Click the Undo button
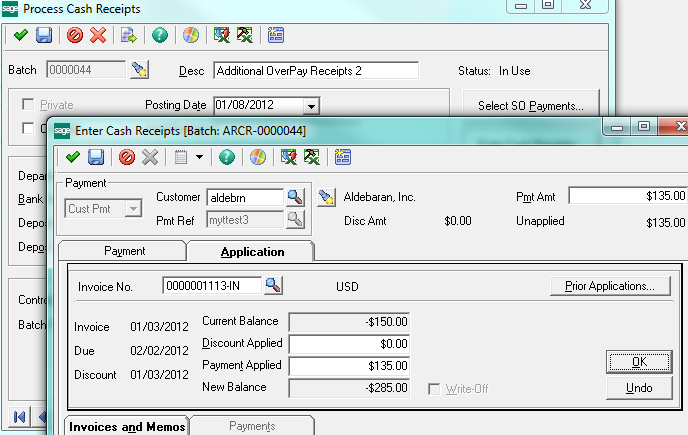This screenshot has height=435, width=688. [x=636, y=387]
